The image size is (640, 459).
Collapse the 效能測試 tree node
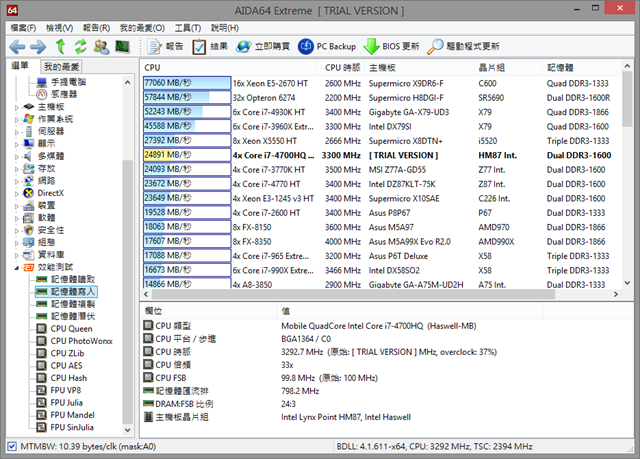coord(16,268)
